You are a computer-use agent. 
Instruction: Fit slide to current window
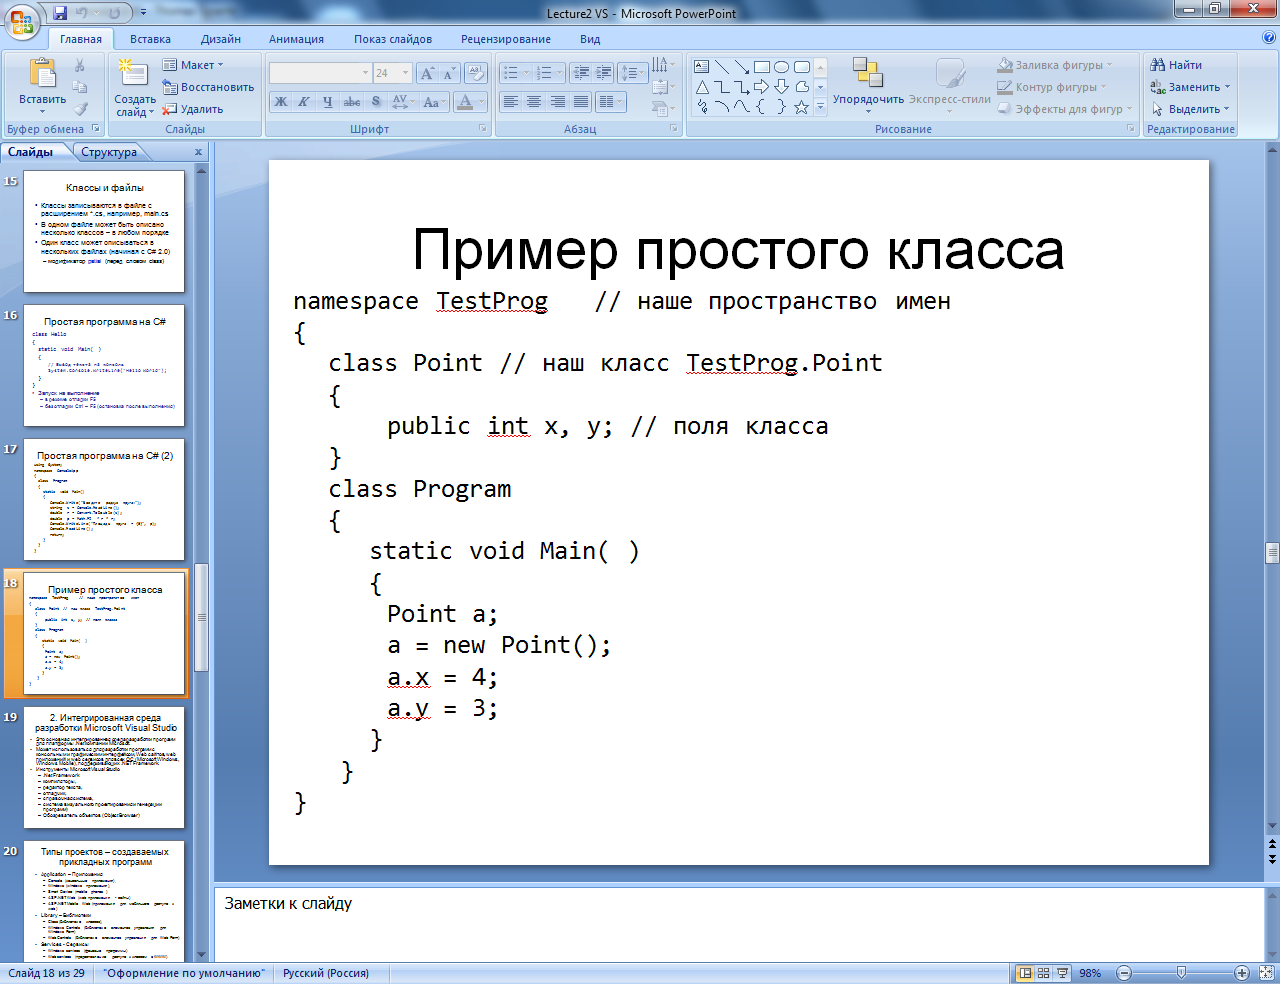pyautogui.click(x=1265, y=973)
